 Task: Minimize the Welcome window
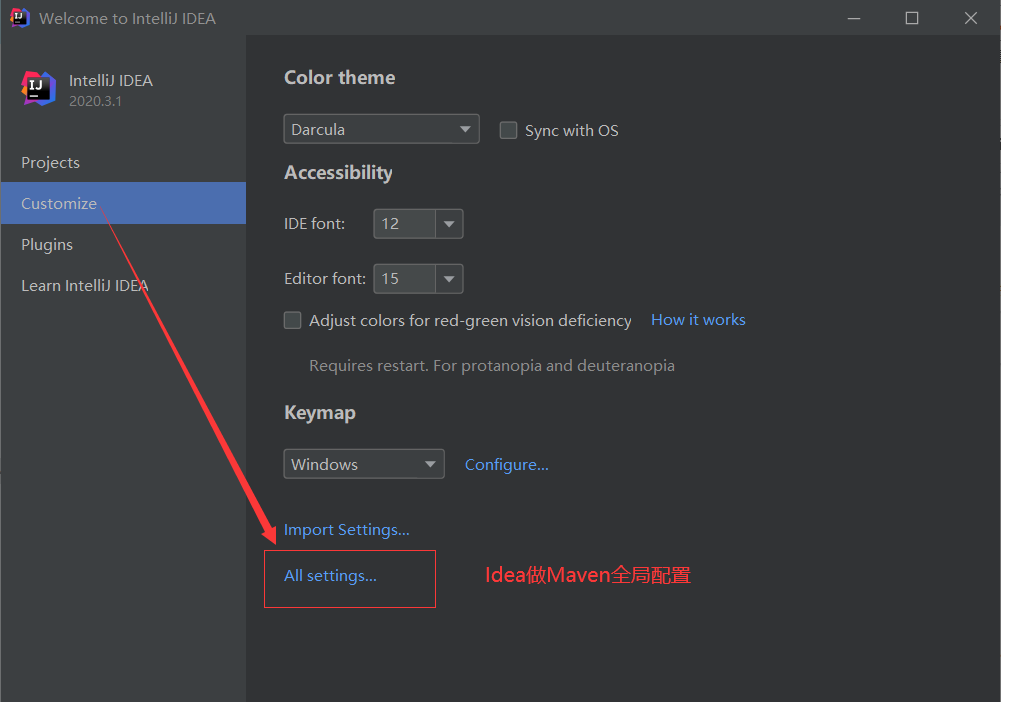tap(853, 18)
